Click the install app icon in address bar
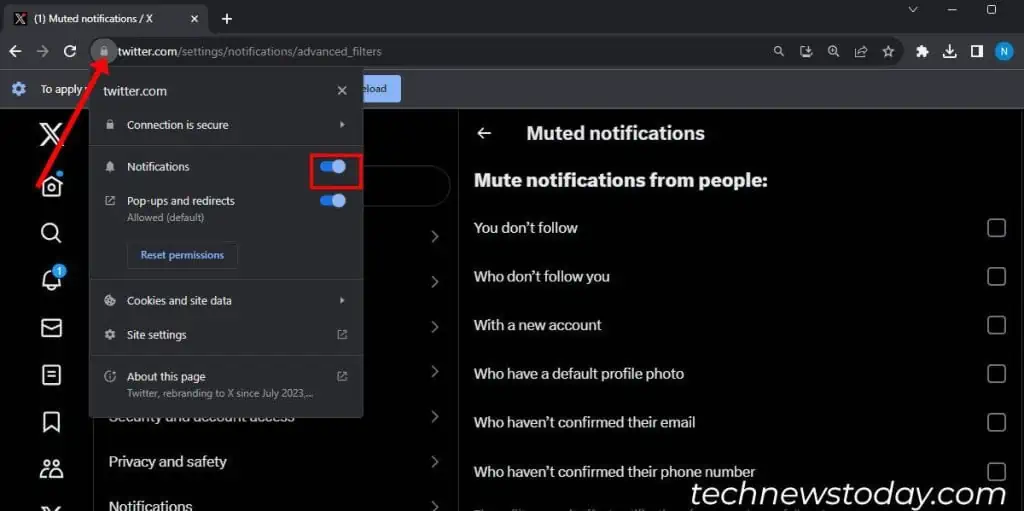Screen dimensions: 1024x511 [806, 52]
